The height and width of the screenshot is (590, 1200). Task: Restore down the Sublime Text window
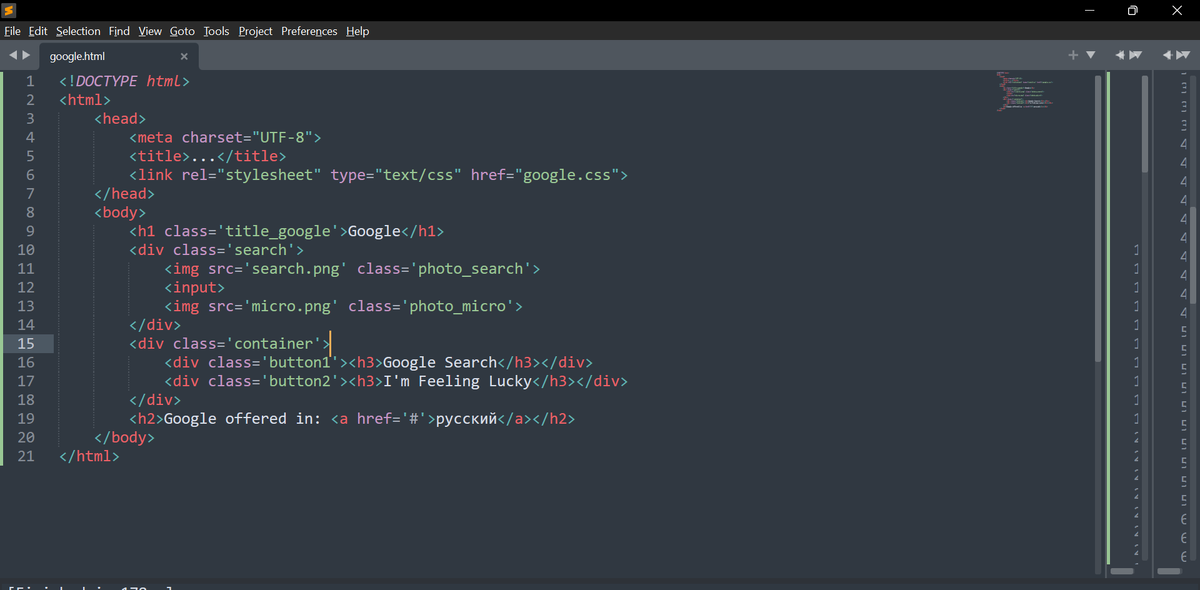1132,10
